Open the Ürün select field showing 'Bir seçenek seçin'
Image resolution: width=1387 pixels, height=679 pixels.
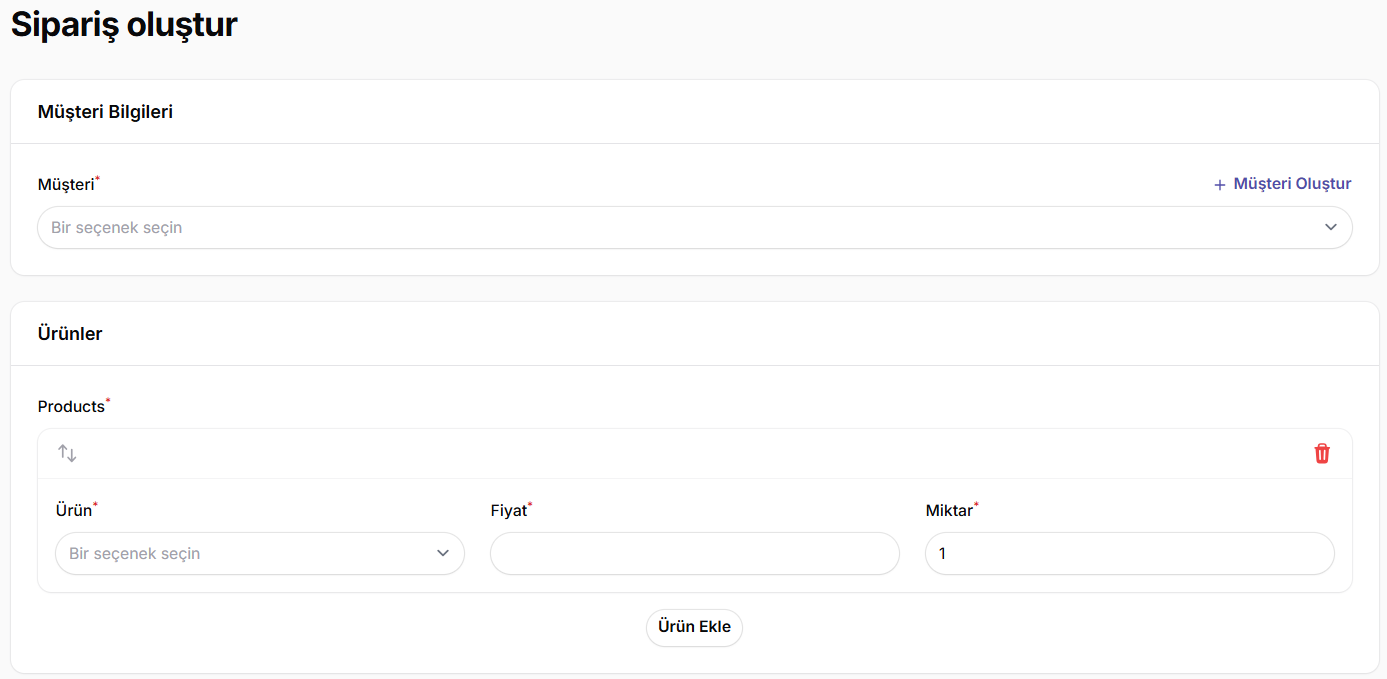click(x=260, y=553)
